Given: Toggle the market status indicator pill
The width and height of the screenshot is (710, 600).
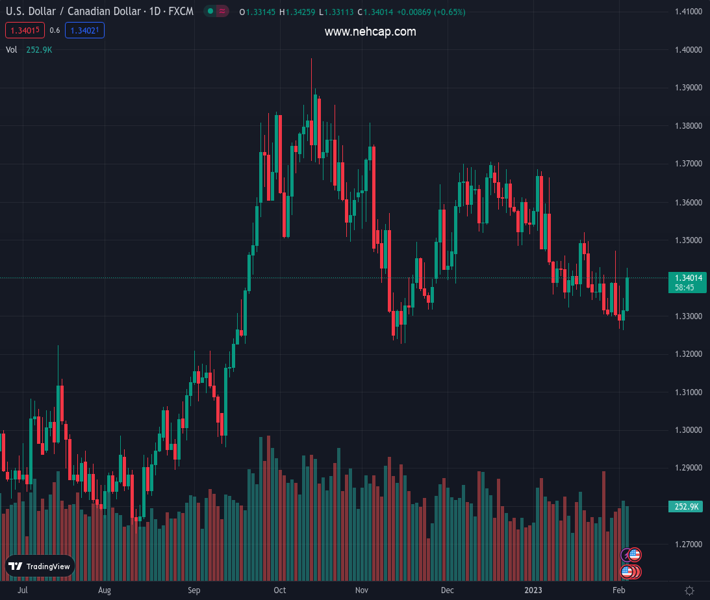Looking at the screenshot, I should click(x=216, y=12).
